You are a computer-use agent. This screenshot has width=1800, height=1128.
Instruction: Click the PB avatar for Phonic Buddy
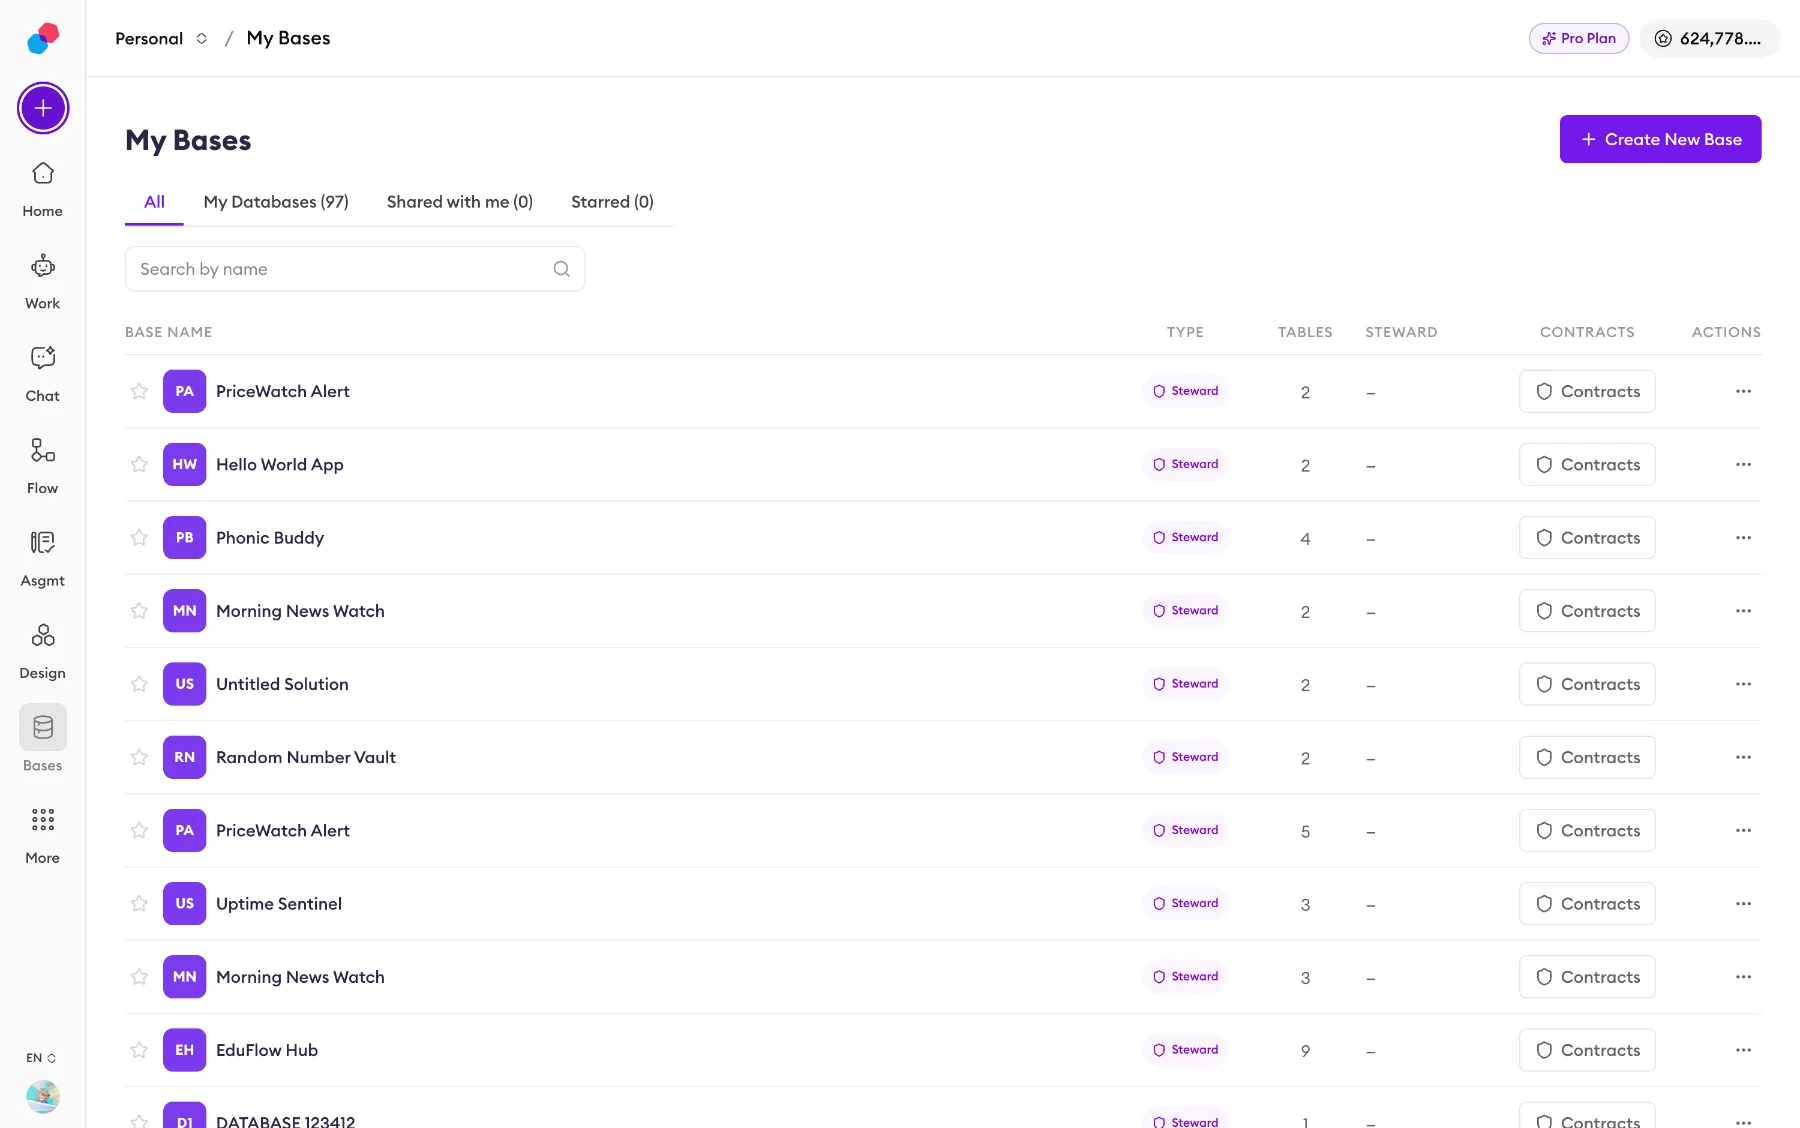point(185,537)
